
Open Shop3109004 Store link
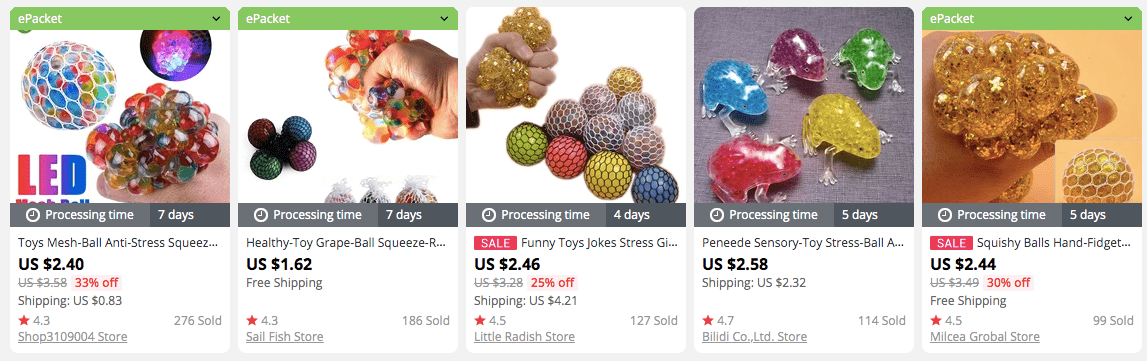pos(72,337)
